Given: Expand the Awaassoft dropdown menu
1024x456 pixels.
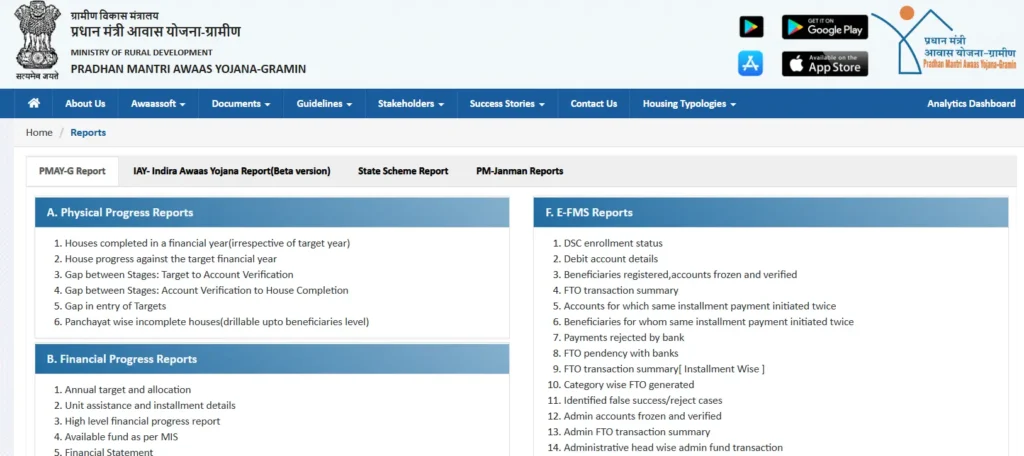Looking at the screenshot, I should click(x=158, y=103).
